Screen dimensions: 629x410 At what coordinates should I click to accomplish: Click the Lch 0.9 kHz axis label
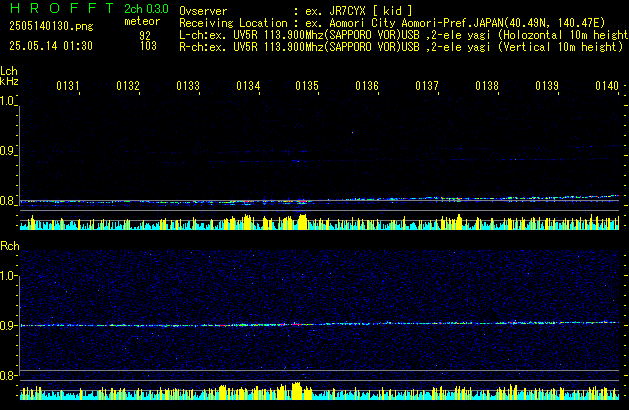click(7, 151)
